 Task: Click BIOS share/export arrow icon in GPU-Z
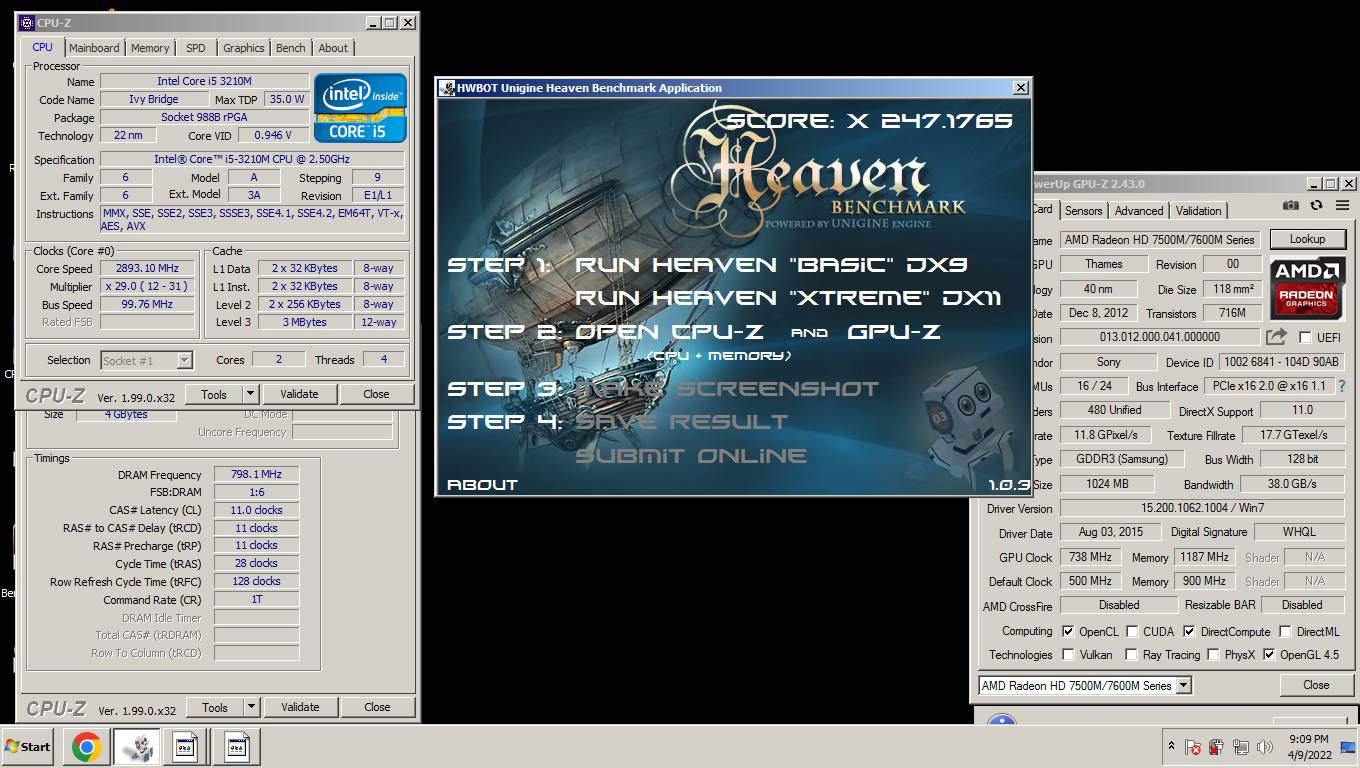[x=1276, y=337]
